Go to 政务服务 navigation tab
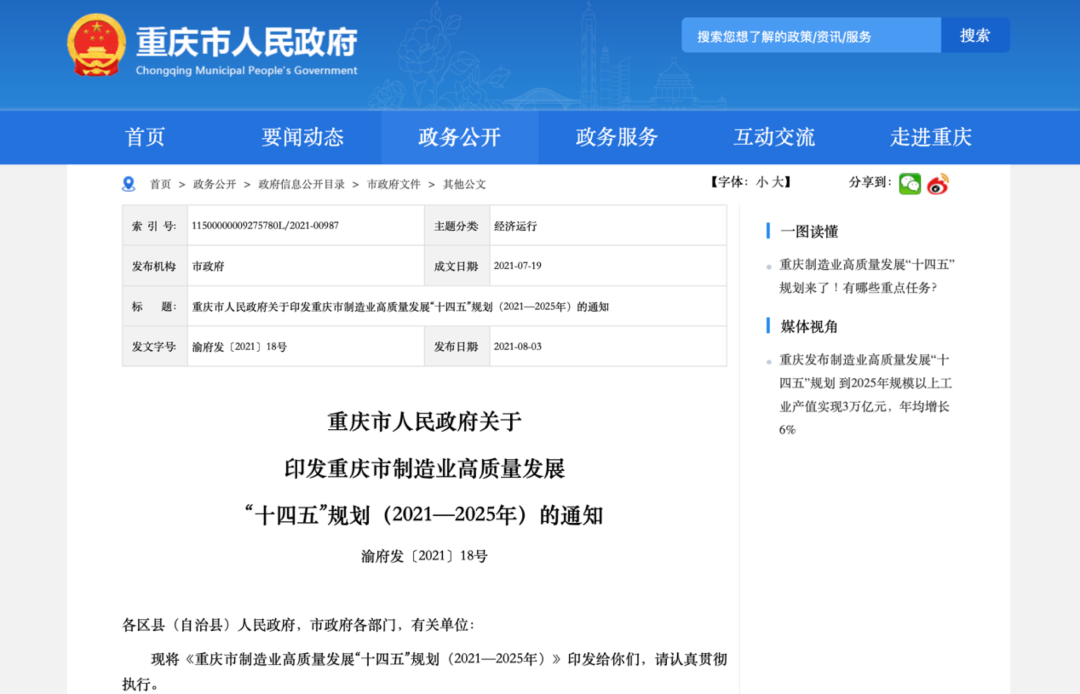 click(617, 137)
